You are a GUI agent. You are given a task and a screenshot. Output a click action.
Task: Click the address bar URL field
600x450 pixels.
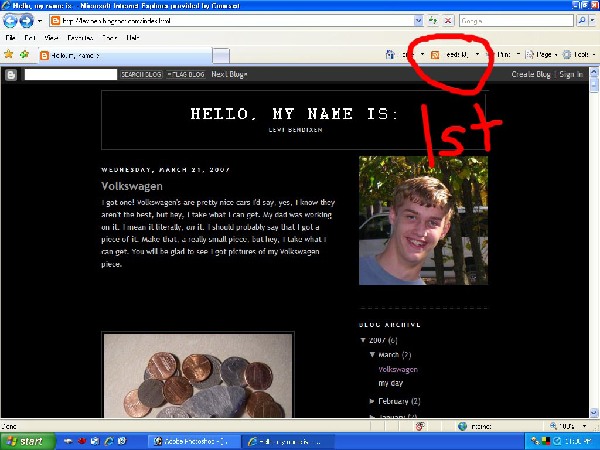click(x=232, y=21)
